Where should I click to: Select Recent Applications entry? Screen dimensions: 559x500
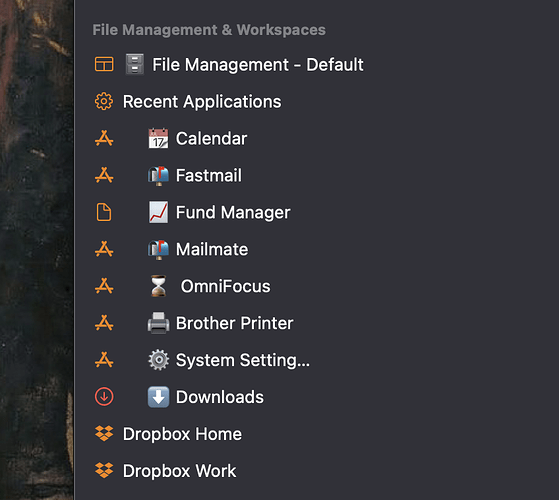202,102
